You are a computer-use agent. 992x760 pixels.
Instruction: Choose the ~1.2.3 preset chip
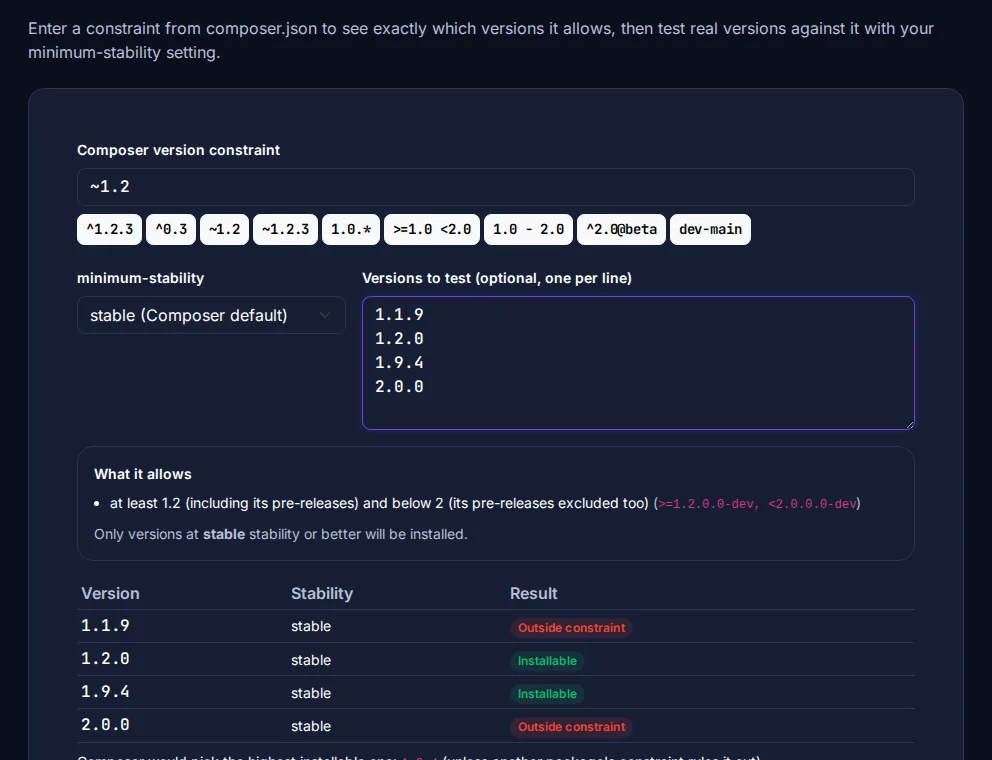pos(285,229)
